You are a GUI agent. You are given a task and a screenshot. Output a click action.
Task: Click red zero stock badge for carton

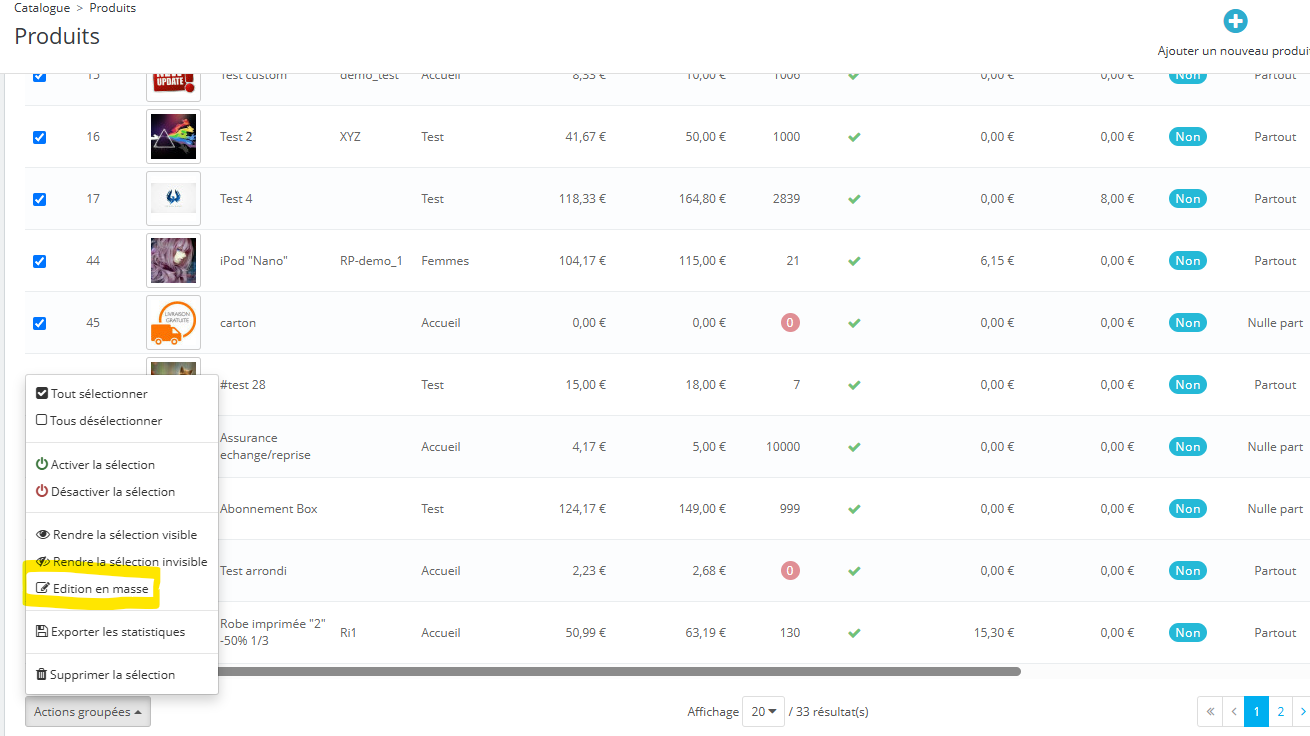tap(790, 323)
